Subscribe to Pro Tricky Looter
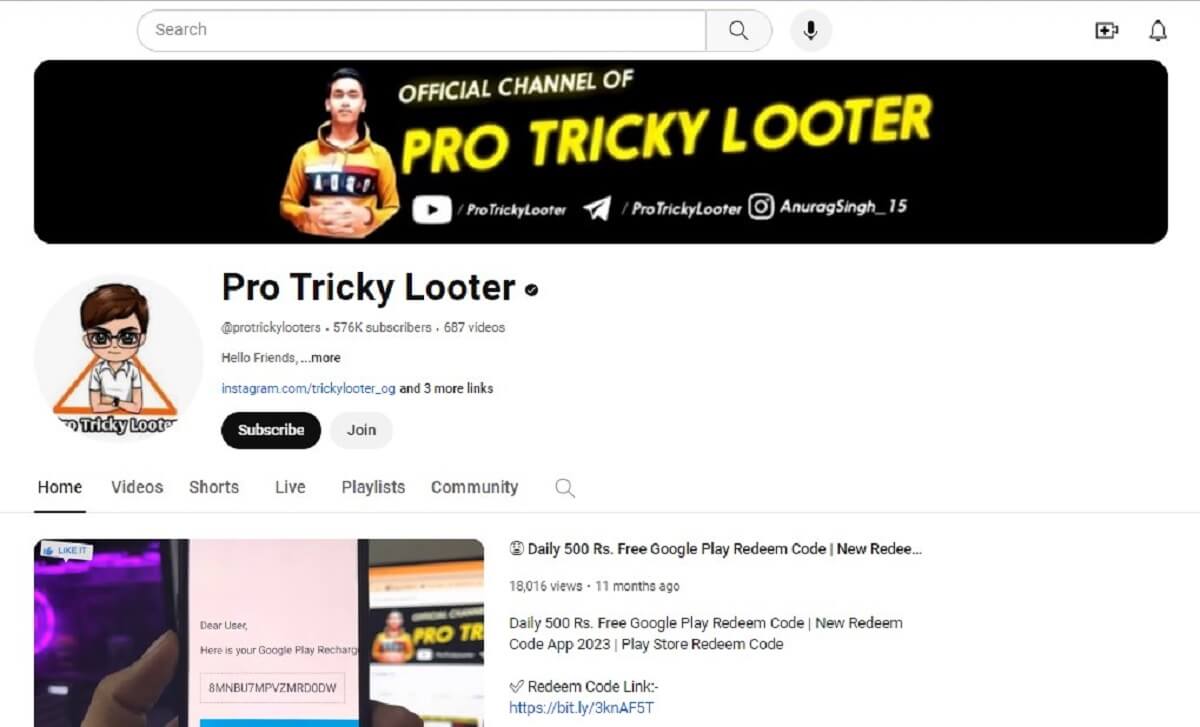 click(x=271, y=430)
